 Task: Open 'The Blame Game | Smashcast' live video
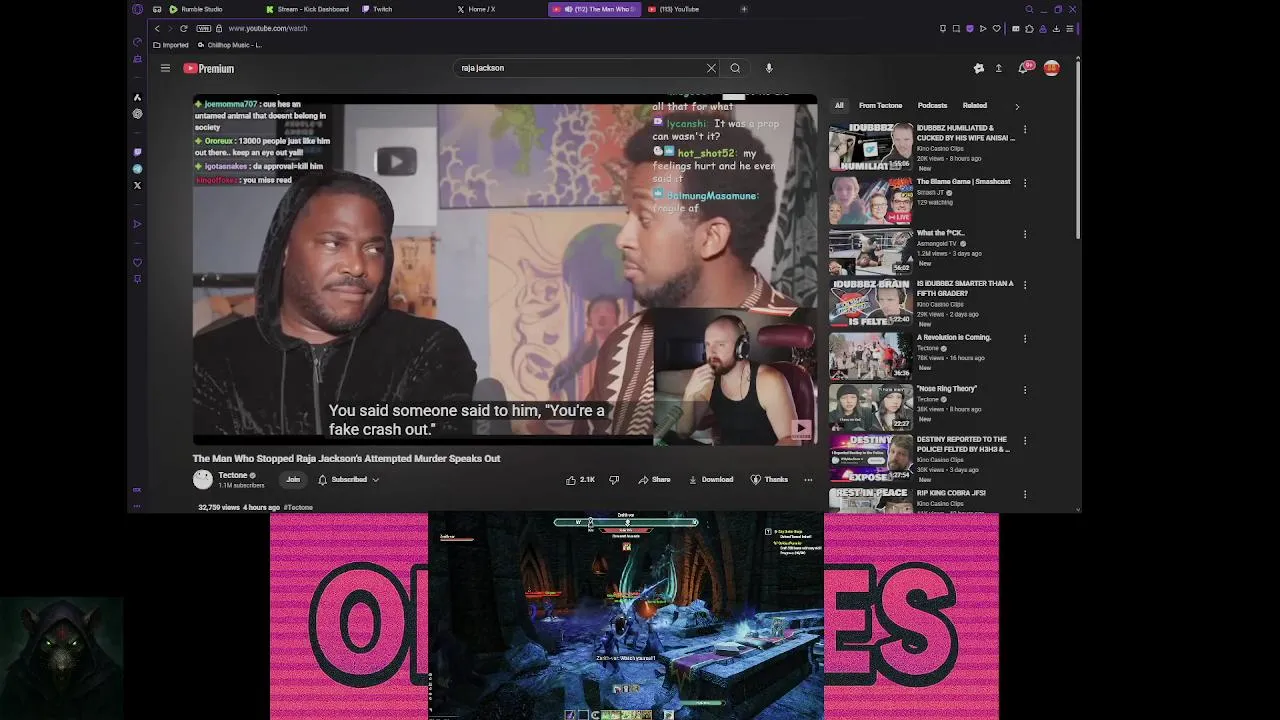tap(870, 201)
